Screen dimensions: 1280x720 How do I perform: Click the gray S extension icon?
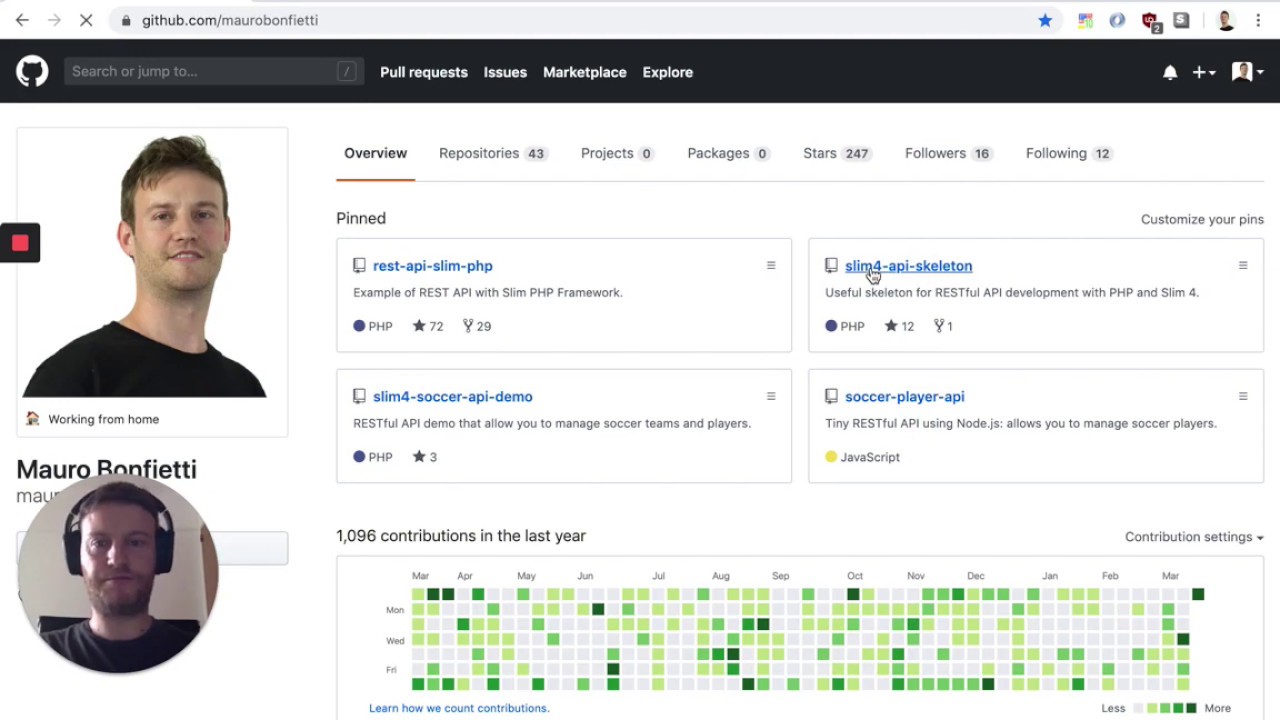tap(1182, 20)
